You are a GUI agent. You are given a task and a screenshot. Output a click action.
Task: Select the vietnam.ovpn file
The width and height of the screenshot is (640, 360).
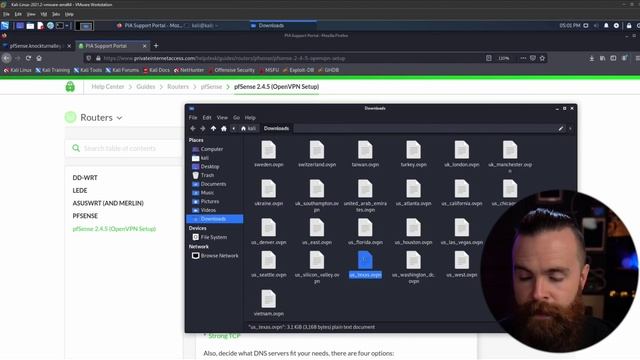click(269, 303)
